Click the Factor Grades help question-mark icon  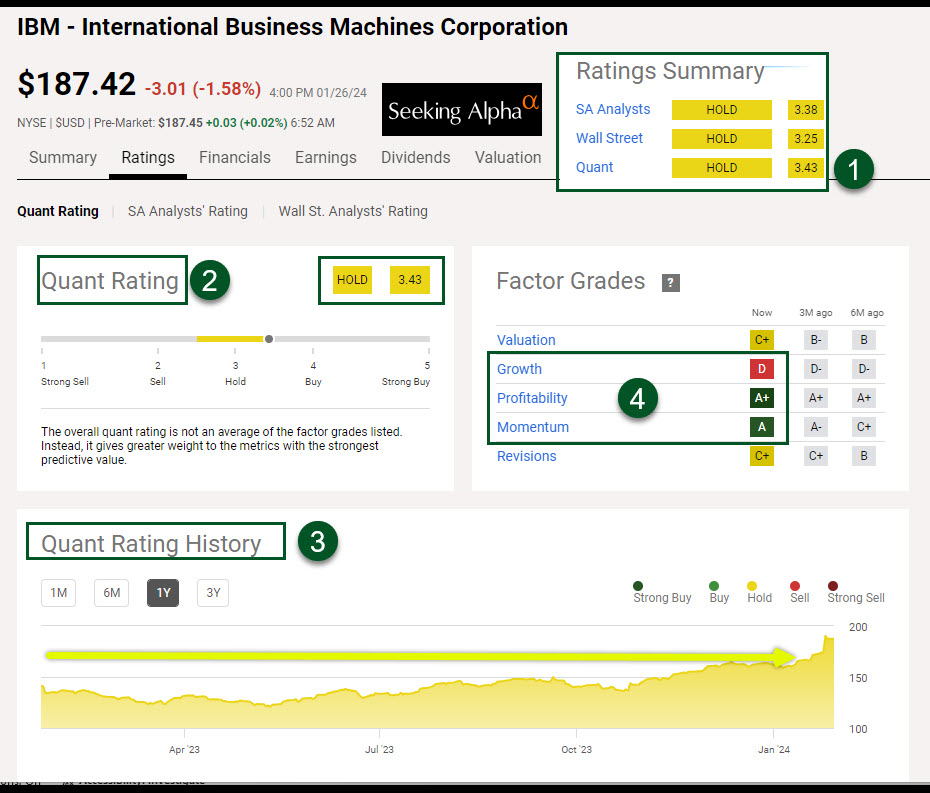[x=671, y=283]
